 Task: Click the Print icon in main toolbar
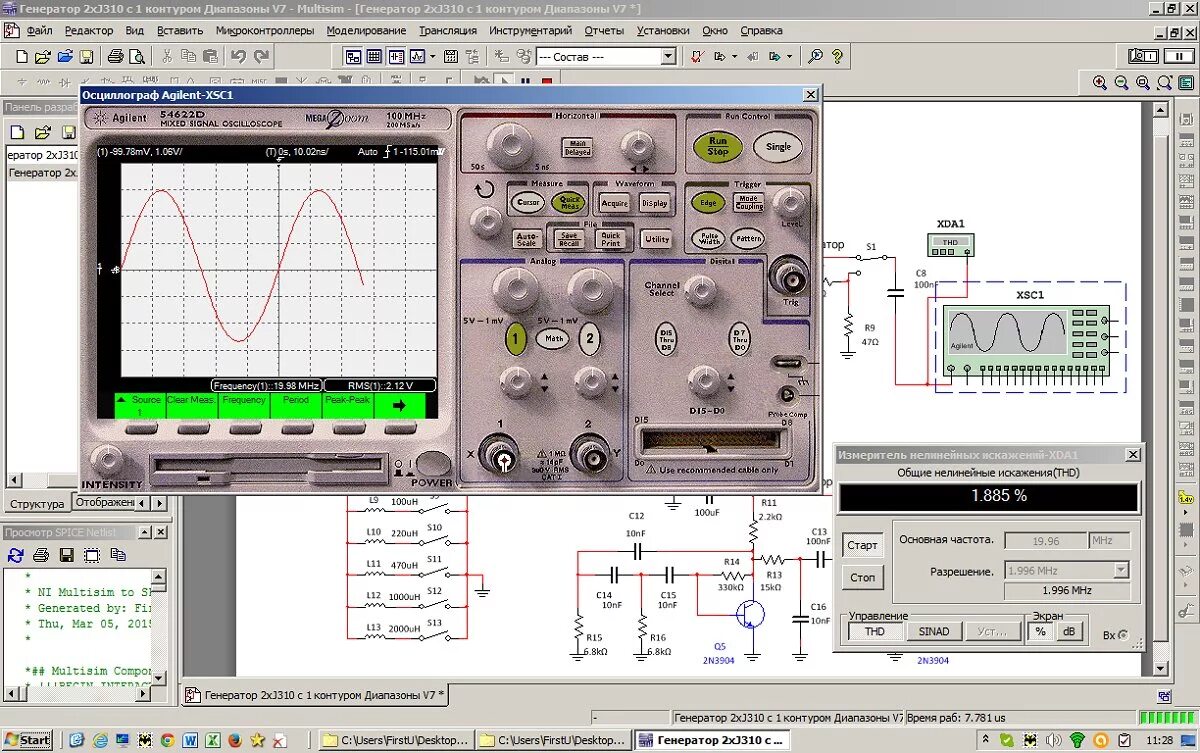click(x=115, y=56)
